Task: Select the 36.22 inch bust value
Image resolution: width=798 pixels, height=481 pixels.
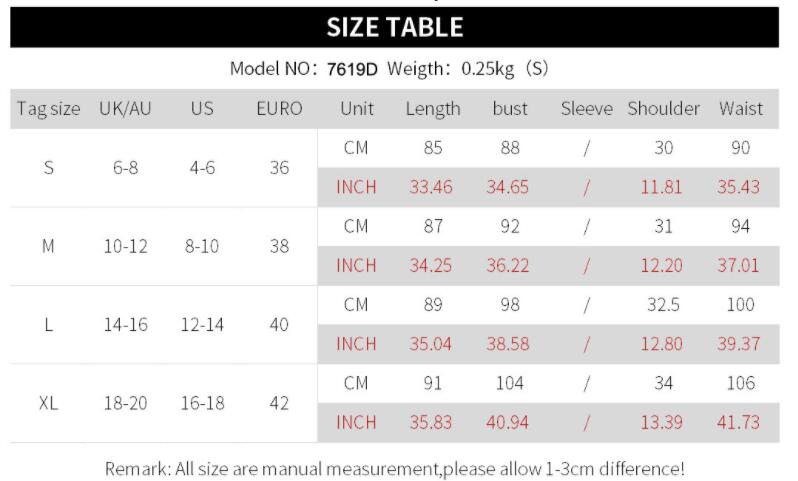Action: pos(509,266)
